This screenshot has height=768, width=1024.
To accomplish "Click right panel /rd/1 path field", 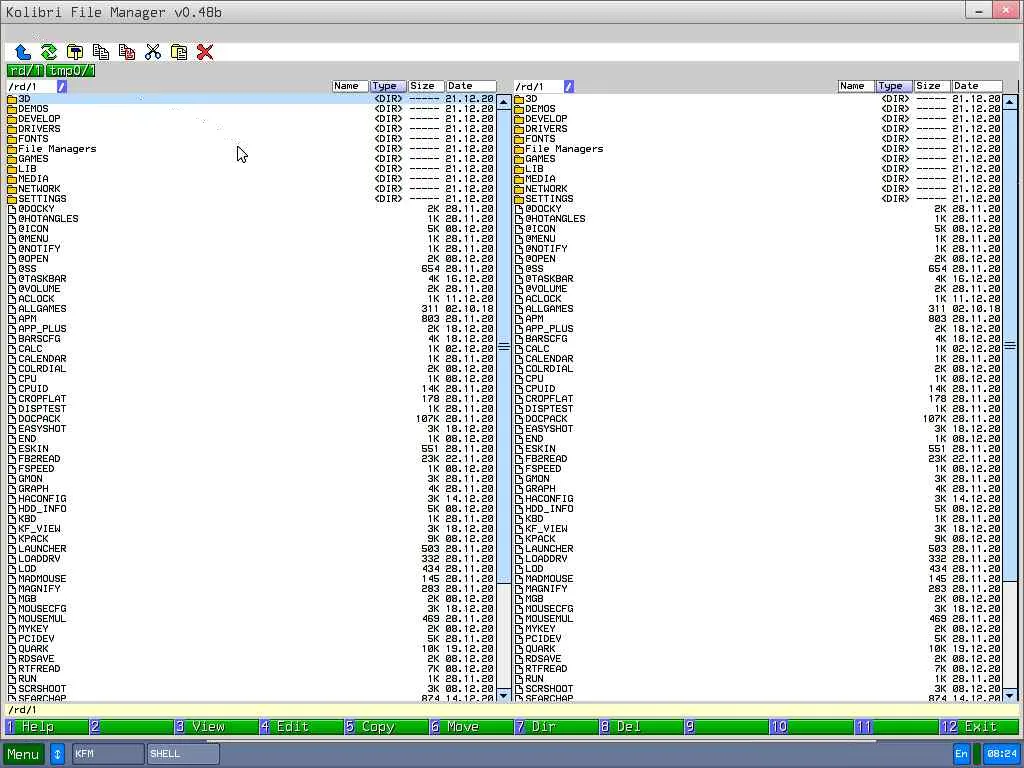I will tap(539, 86).
